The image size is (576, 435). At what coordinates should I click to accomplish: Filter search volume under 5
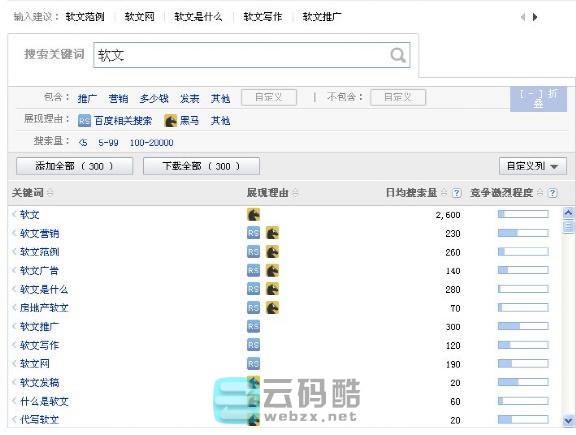tap(83, 143)
